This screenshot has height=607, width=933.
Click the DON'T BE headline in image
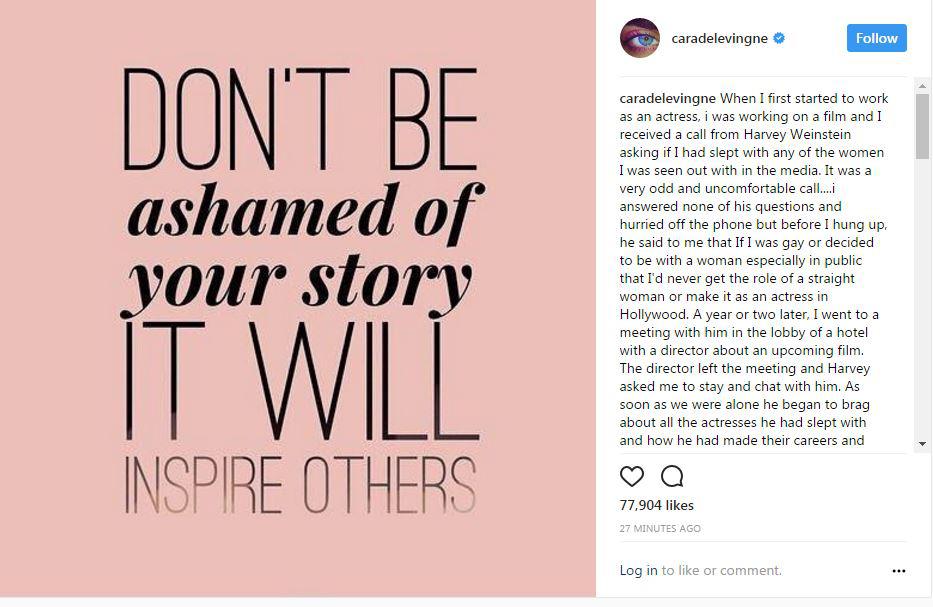click(x=300, y=120)
